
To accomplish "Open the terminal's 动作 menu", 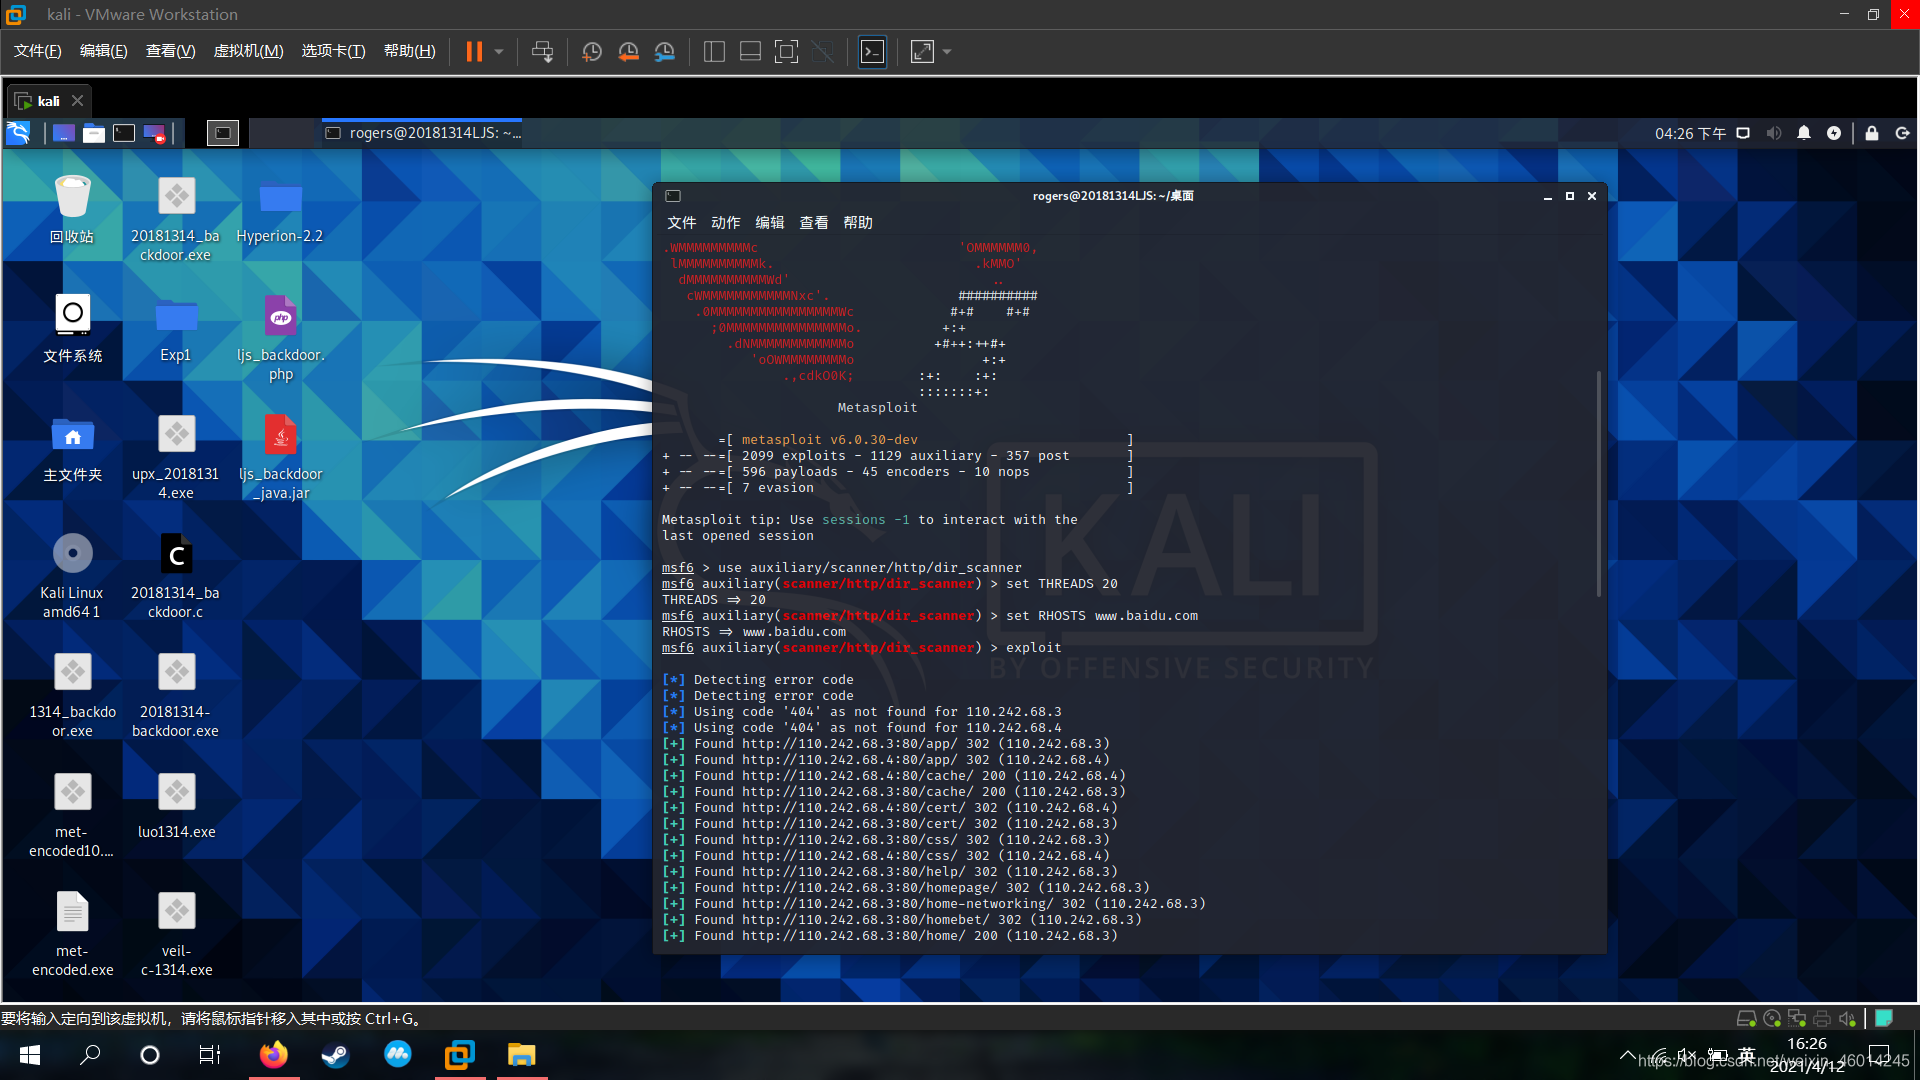I will [x=725, y=223].
